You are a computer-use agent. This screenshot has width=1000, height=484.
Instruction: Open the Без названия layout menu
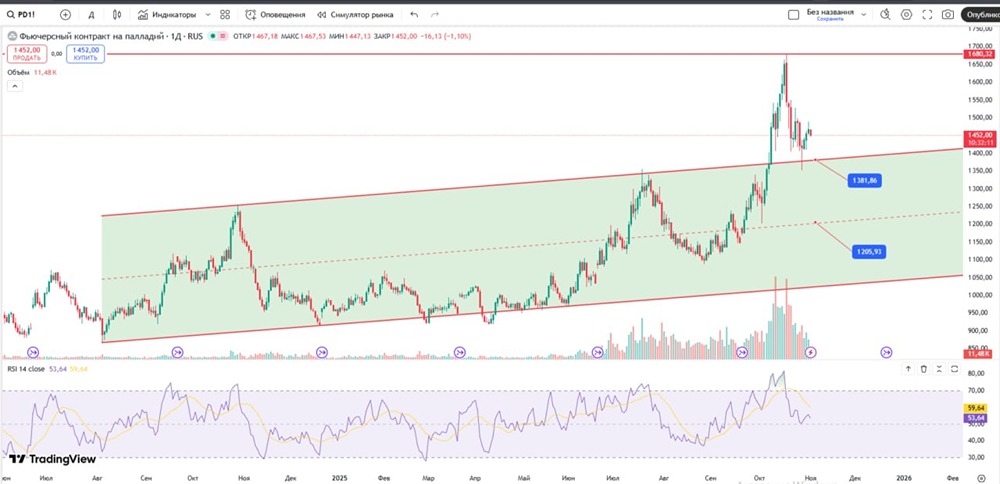(835, 15)
